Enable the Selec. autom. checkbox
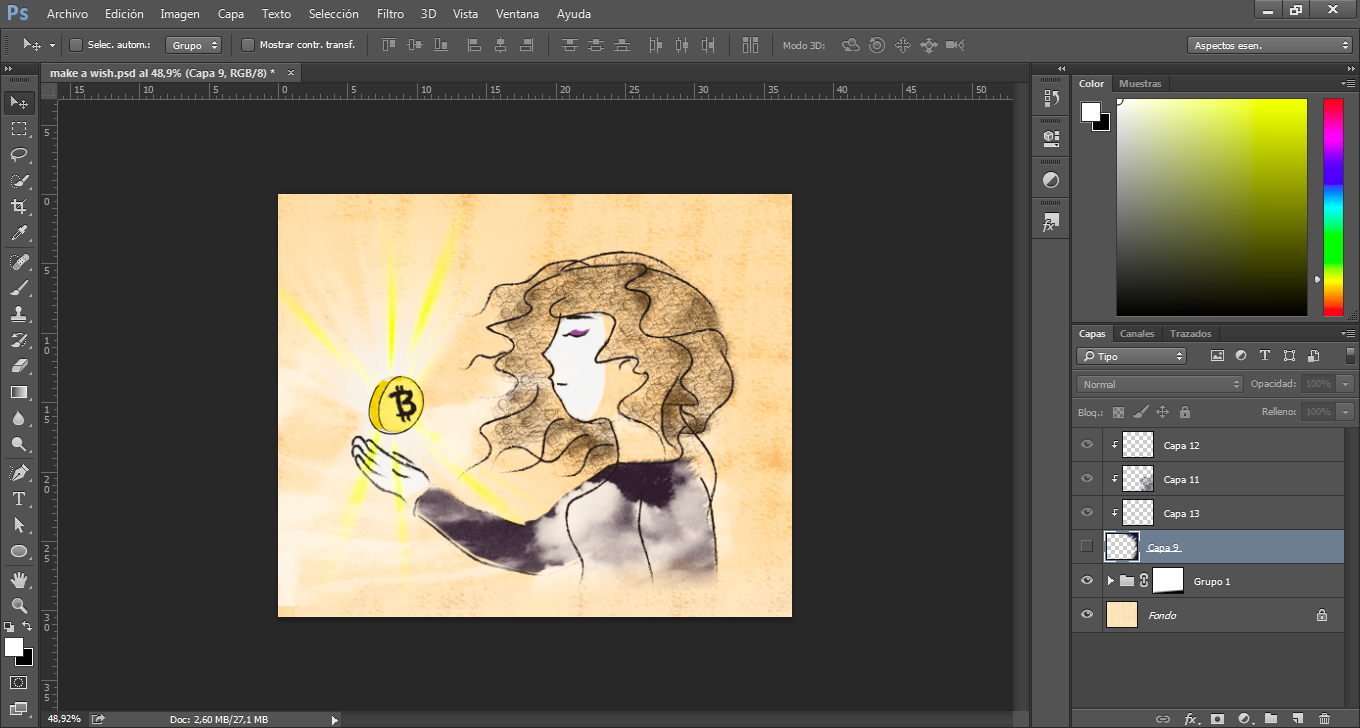This screenshot has width=1360, height=728. (x=76, y=45)
